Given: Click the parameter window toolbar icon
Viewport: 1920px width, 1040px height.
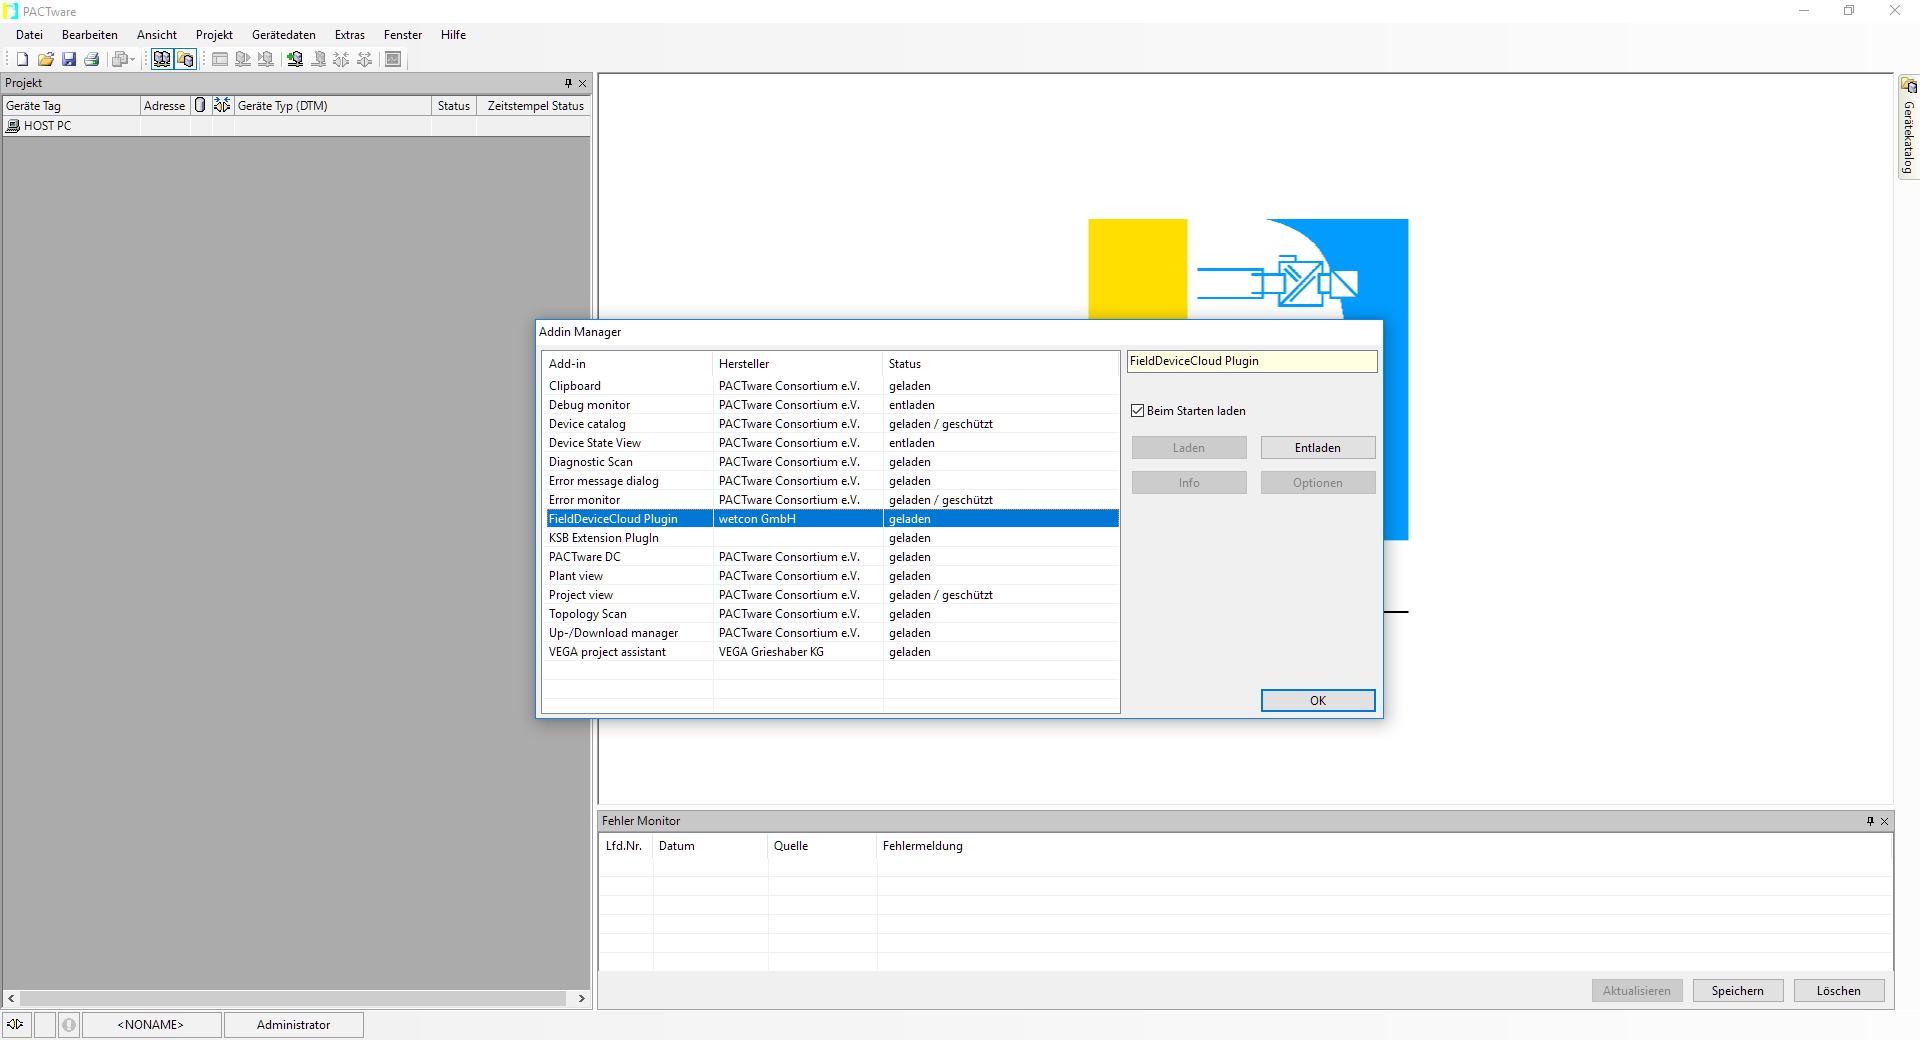Looking at the screenshot, I should pos(220,59).
